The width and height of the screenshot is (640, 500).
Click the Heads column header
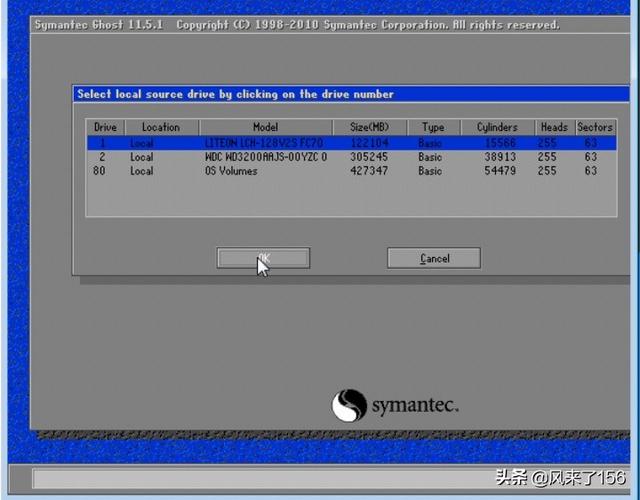tap(555, 127)
